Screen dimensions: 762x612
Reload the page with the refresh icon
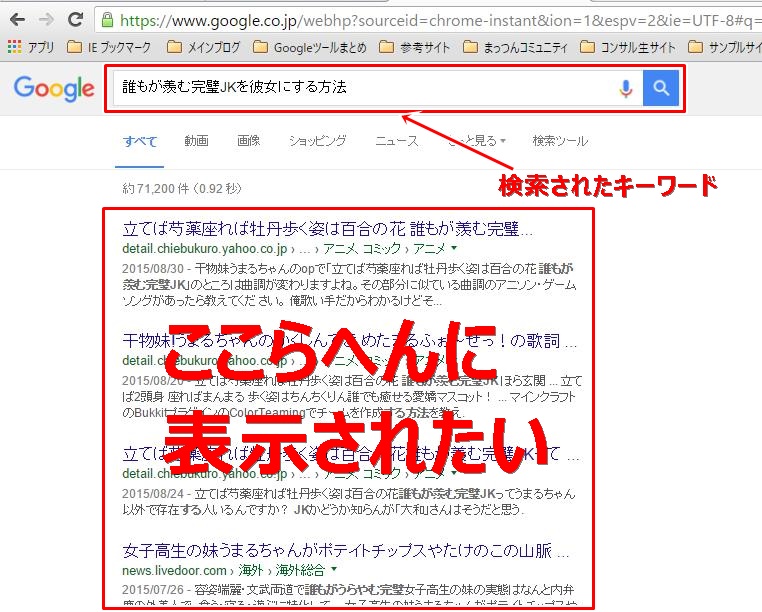[75, 20]
